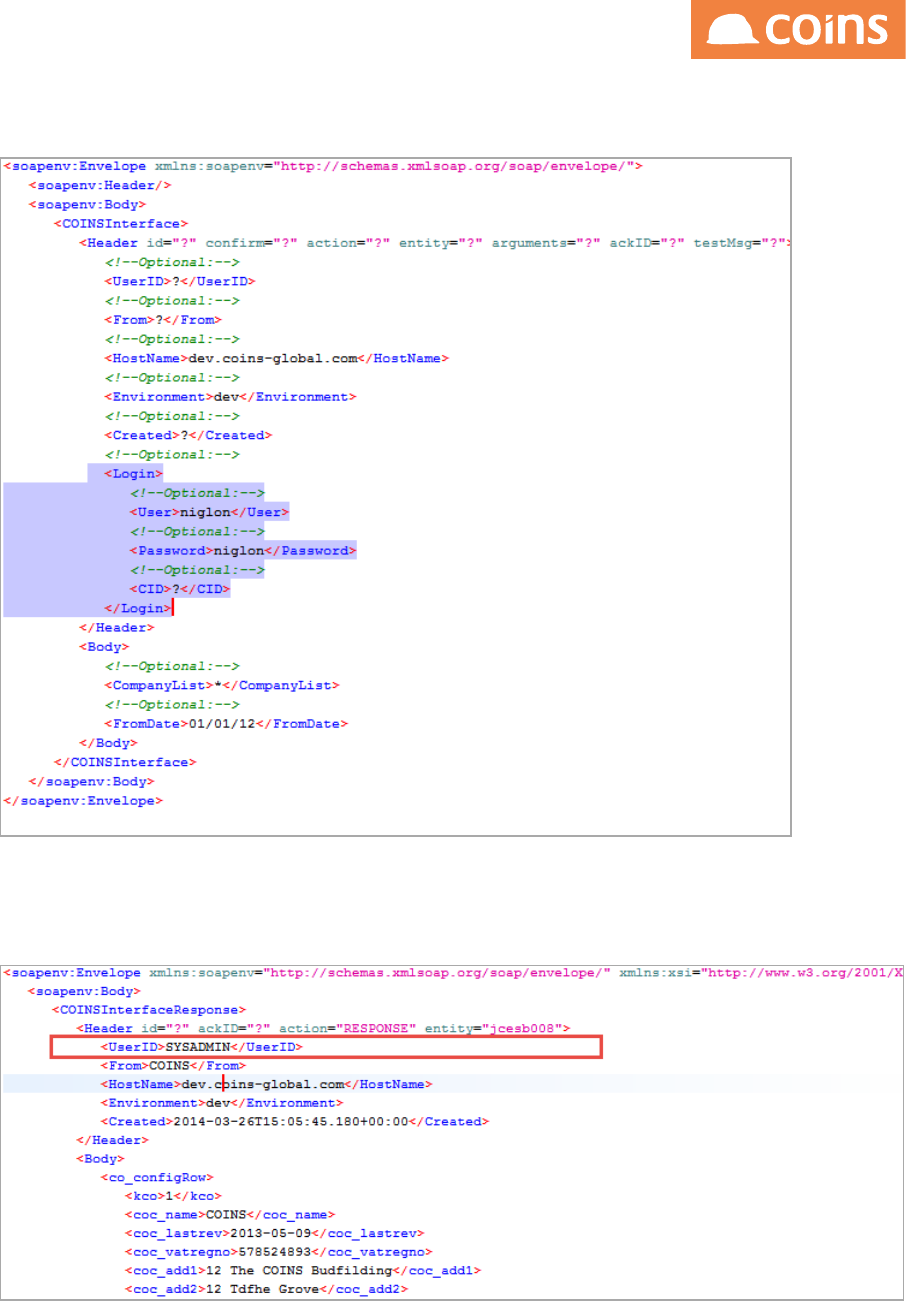Select the FromDate 01/01/12 line
Screen dimensions: 906x1301
225,723
